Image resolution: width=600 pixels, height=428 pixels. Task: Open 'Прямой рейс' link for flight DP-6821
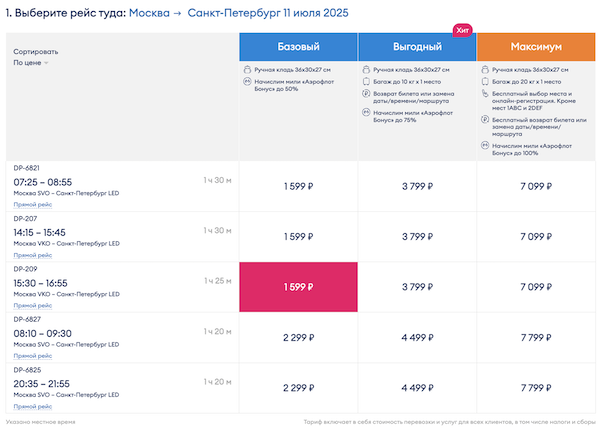pos(30,204)
